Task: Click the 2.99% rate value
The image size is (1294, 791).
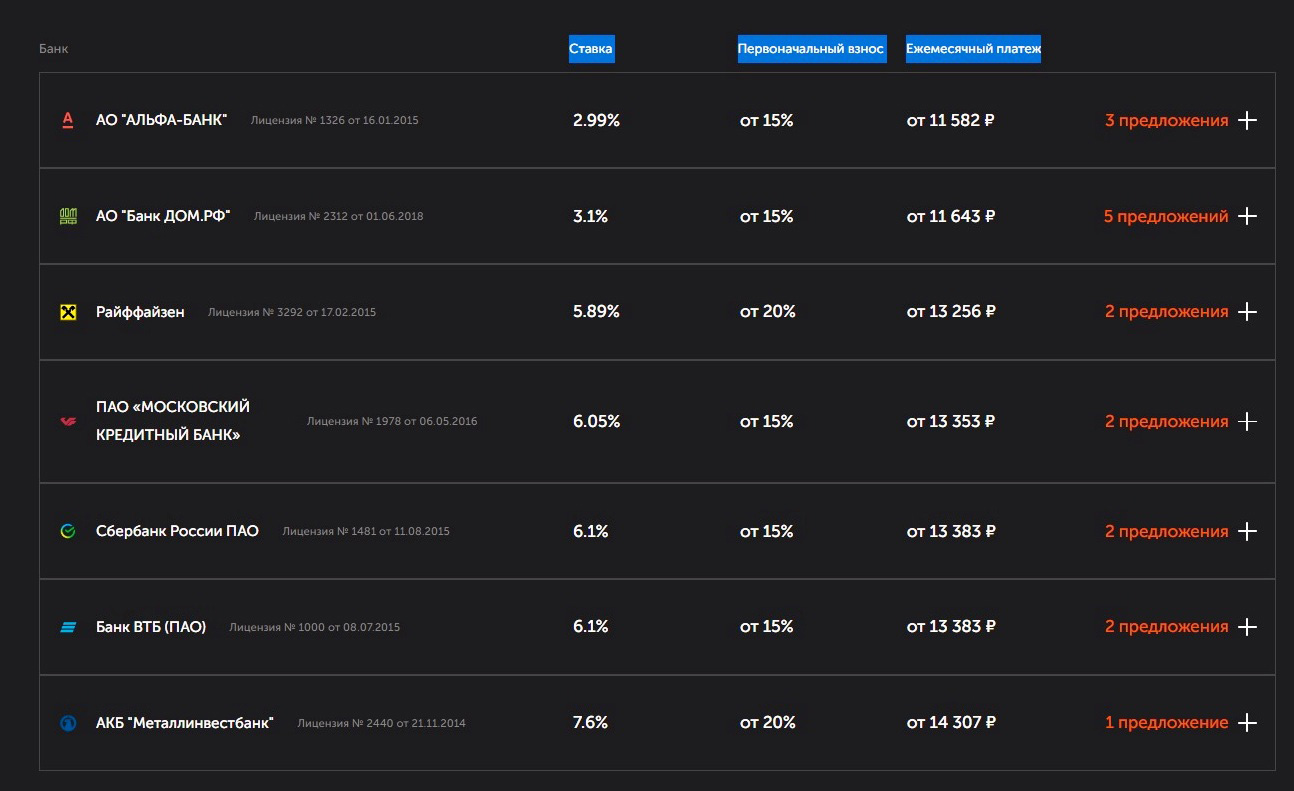Action: [x=596, y=121]
